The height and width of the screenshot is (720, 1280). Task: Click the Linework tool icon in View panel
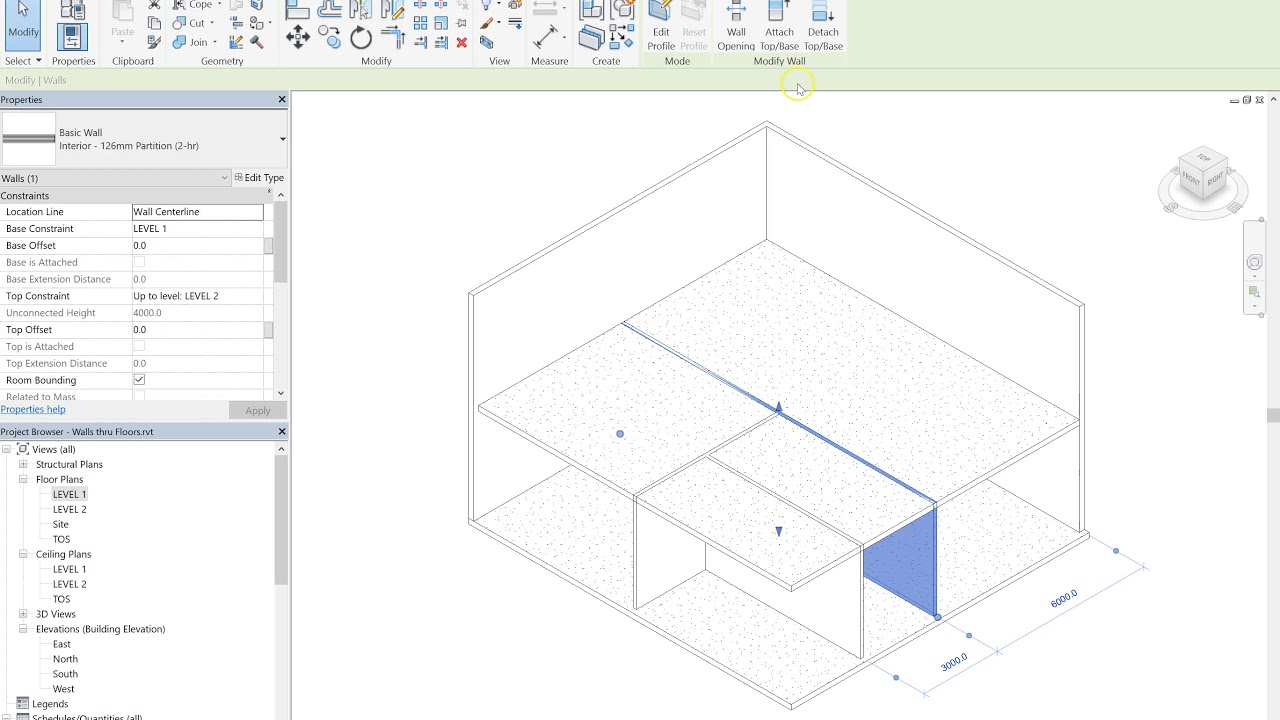pyautogui.click(x=515, y=23)
